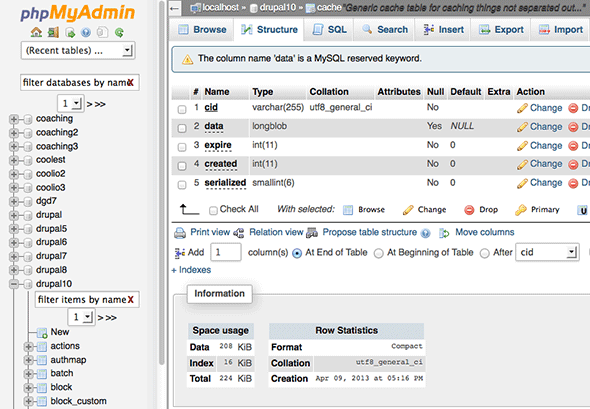Click the Relation view icon
This screenshot has height=409, width=590.
pos(239,233)
